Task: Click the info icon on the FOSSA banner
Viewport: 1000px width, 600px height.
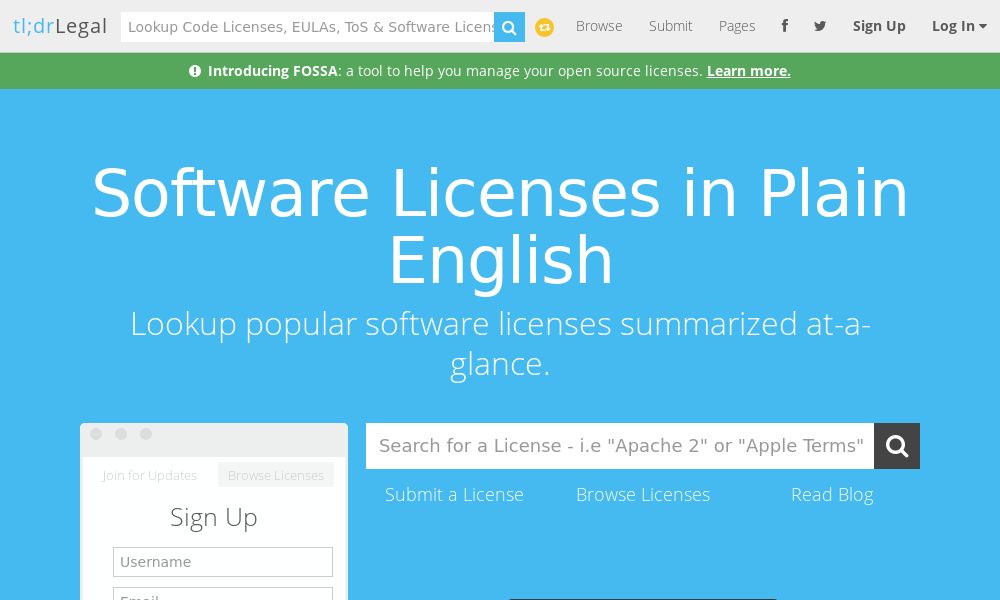Action: 195,71
